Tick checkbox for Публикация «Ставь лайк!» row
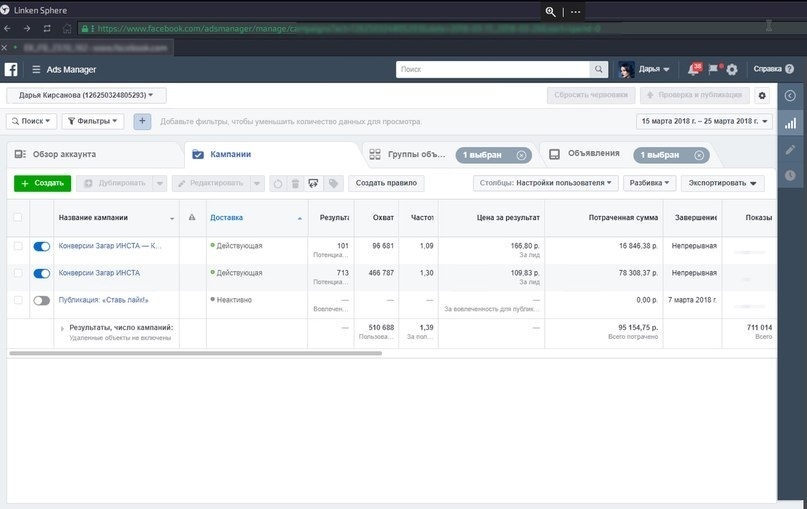Viewport: 807px width, 509px height. click(17, 300)
